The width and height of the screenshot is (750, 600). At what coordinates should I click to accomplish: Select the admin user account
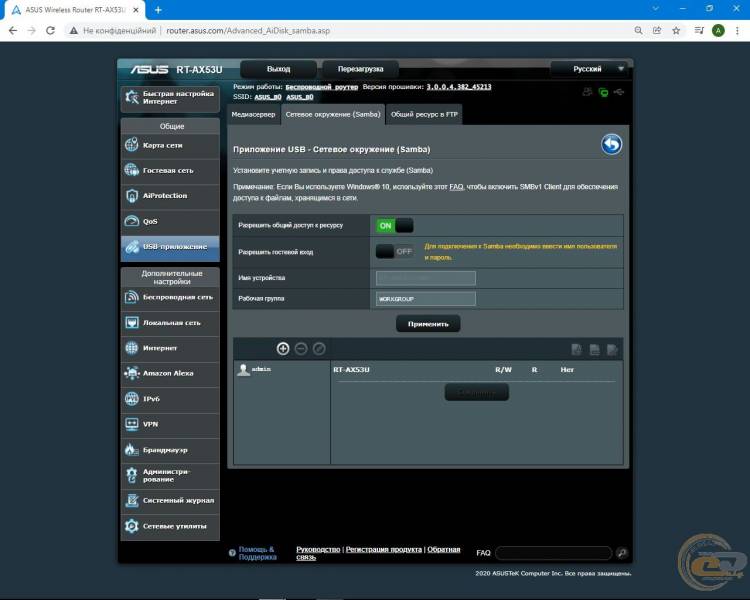point(255,370)
